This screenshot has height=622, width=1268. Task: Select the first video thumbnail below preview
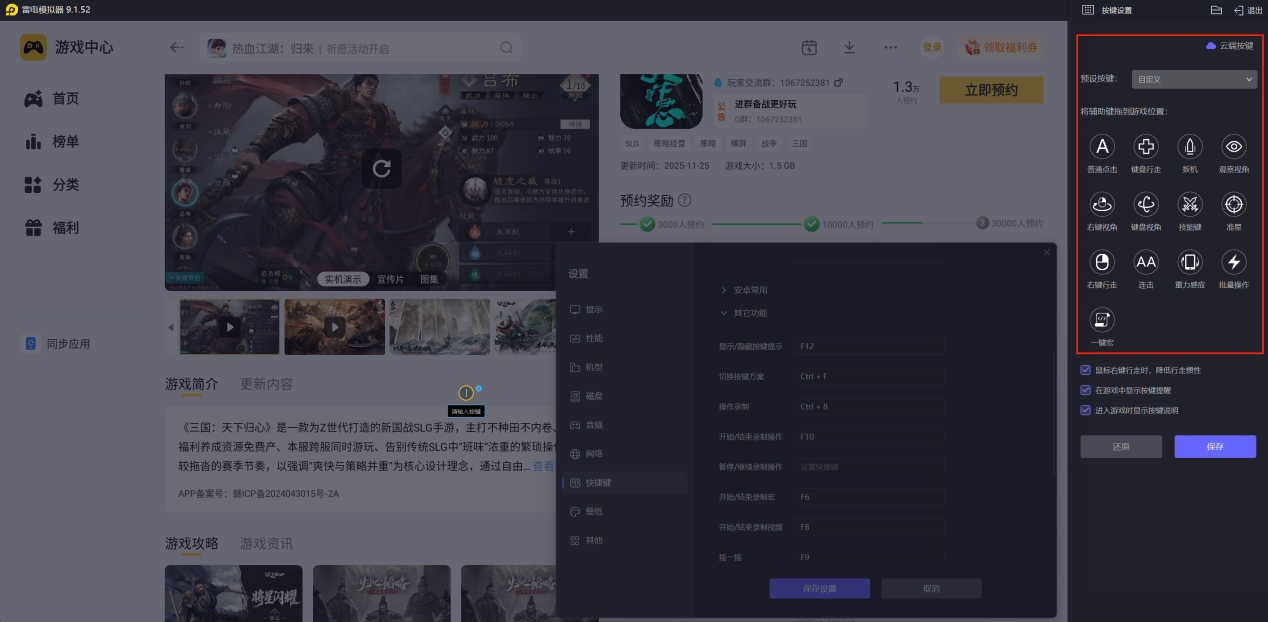coord(230,327)
